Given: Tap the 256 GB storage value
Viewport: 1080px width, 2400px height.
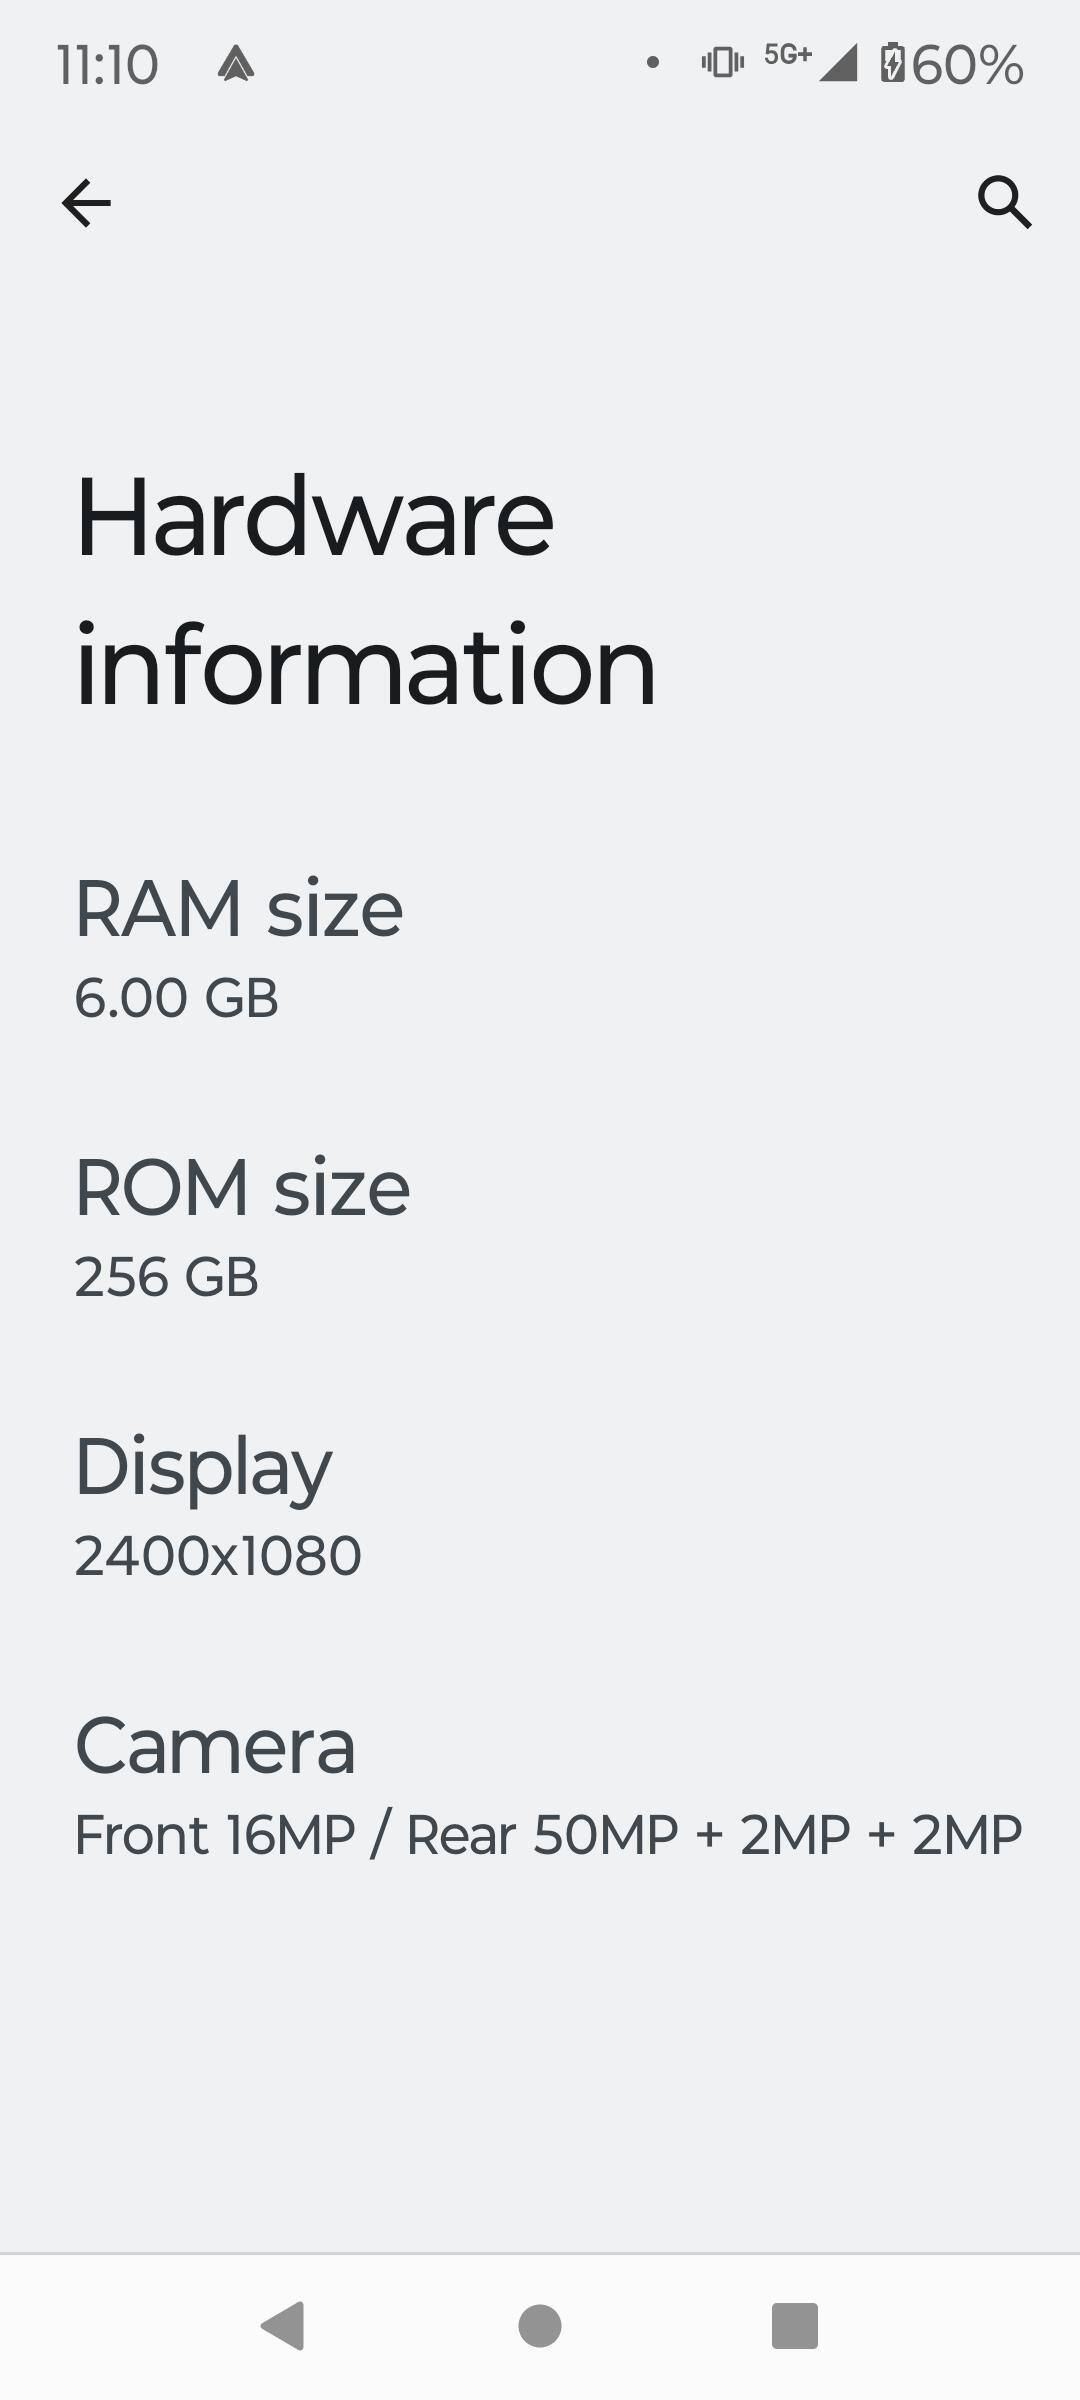Looking at the screenshot, I should 167,1277.
